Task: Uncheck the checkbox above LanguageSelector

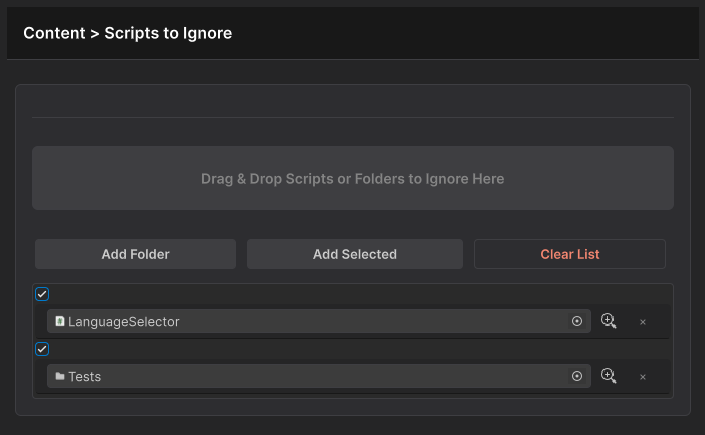Action: (42, 294)
